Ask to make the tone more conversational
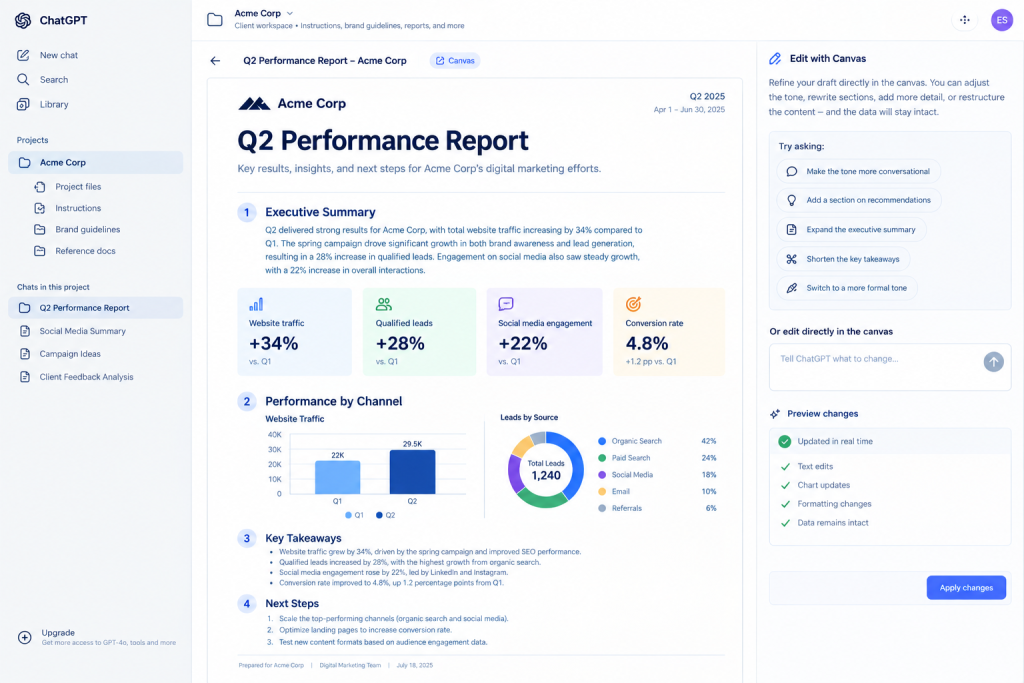This screenshot has width=1024, height=683. tap(859, 172)
